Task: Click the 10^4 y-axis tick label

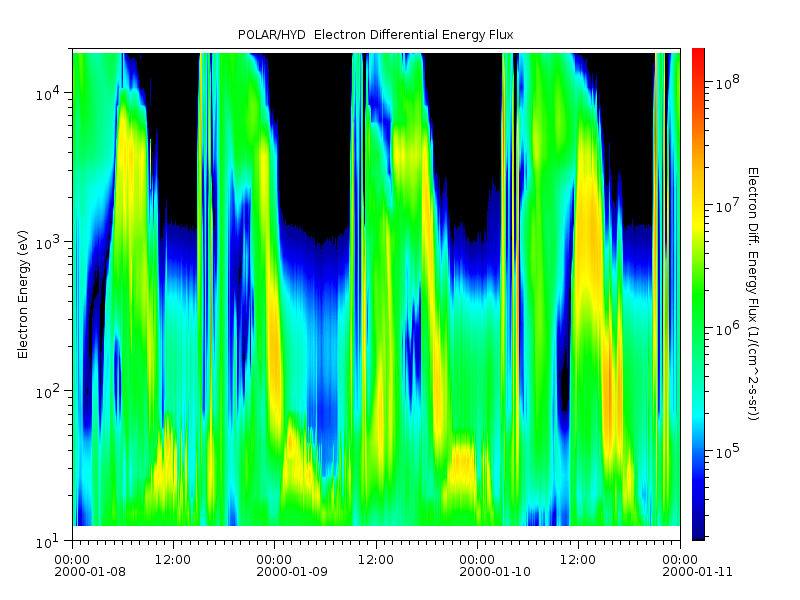Action: click(x=50, y=94)
